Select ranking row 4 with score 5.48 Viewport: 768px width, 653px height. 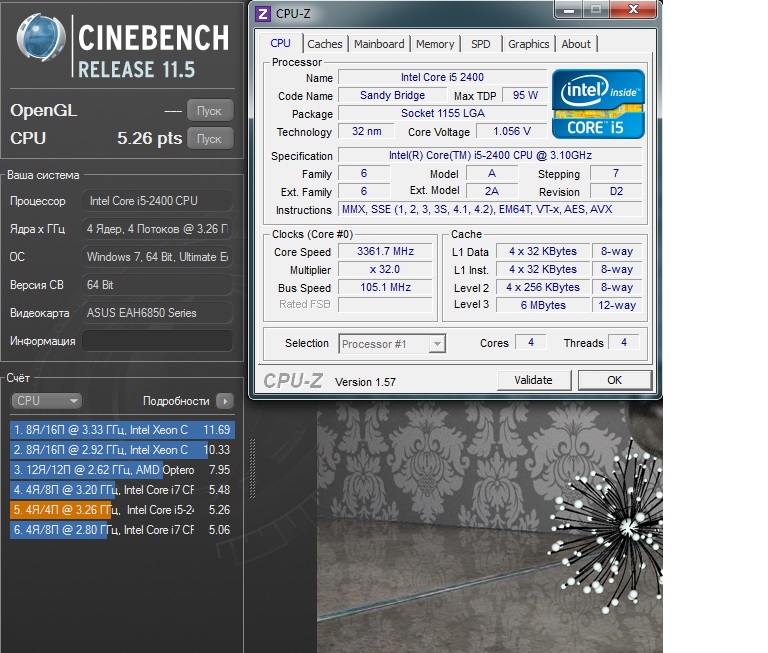tap(122, 490)
